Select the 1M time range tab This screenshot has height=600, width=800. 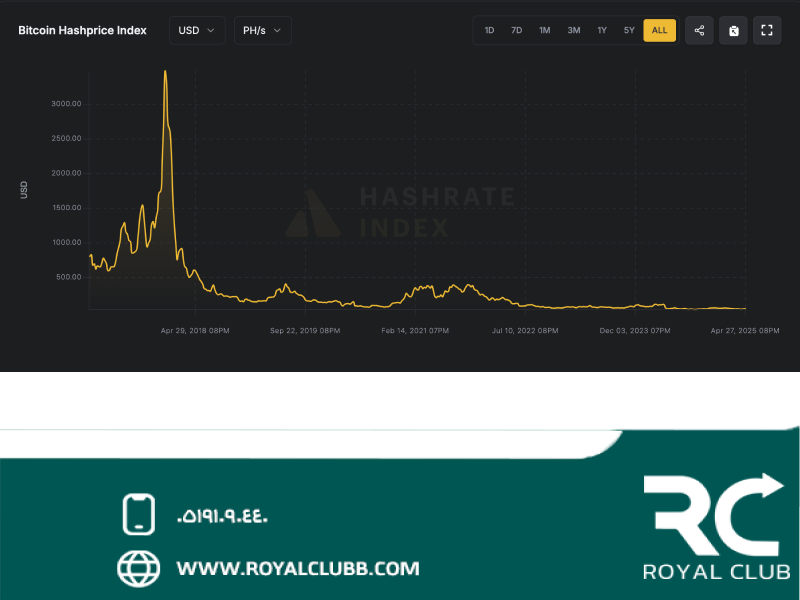[x=544, y=31]
